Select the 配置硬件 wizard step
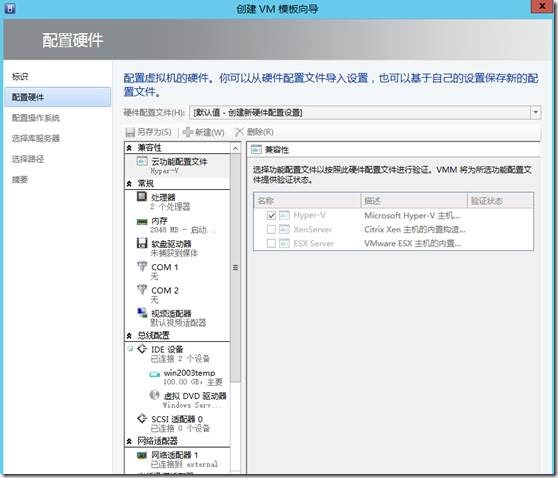This screenshot has width=558, height=478. coord(58,97)
